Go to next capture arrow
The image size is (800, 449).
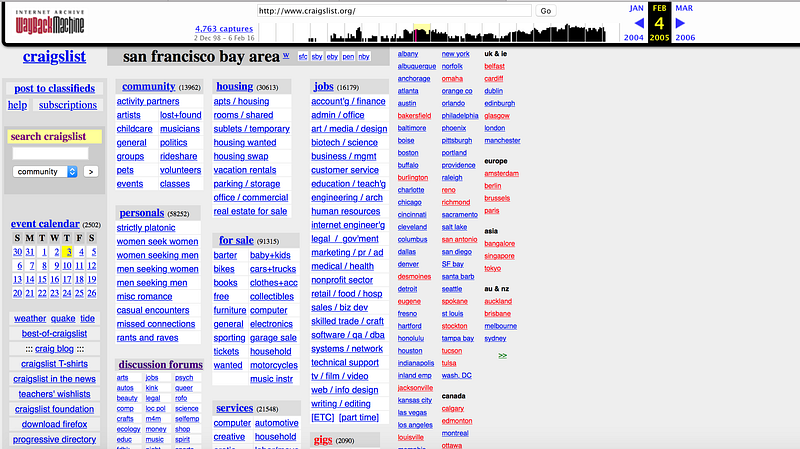pyautogui.click(x=680, y=23)
